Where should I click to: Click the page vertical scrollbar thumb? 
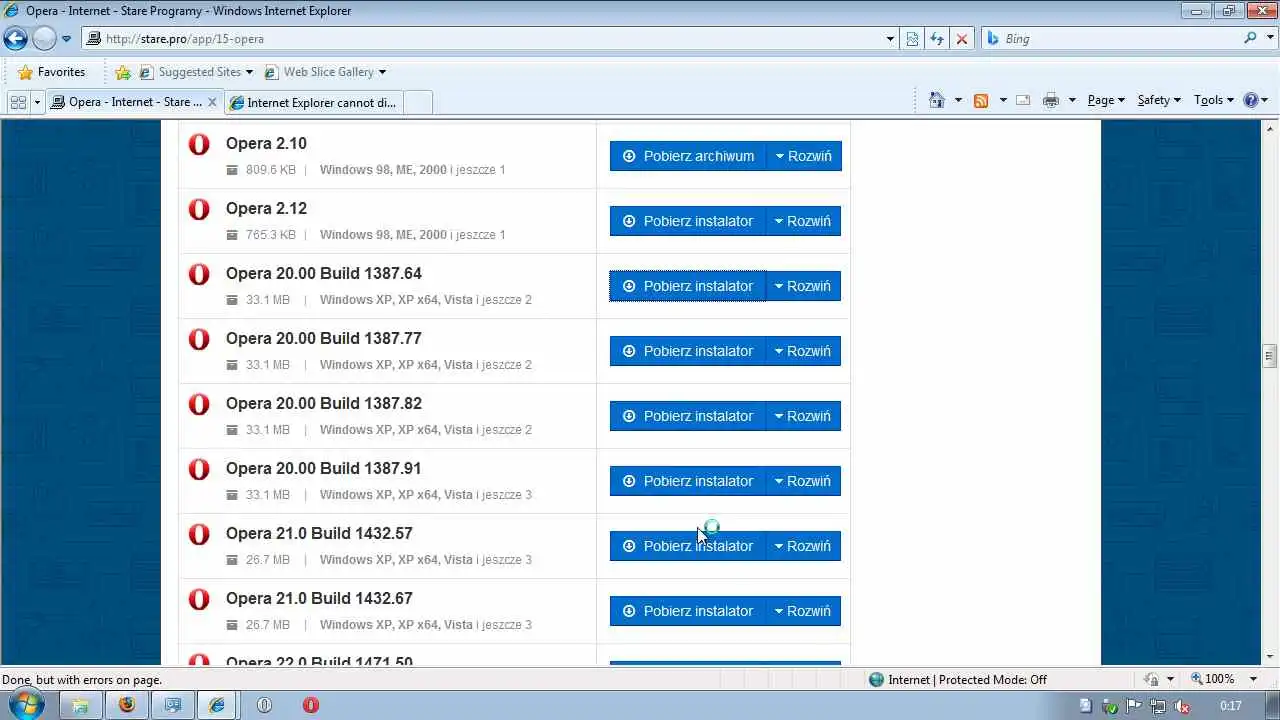[1270, 355]
